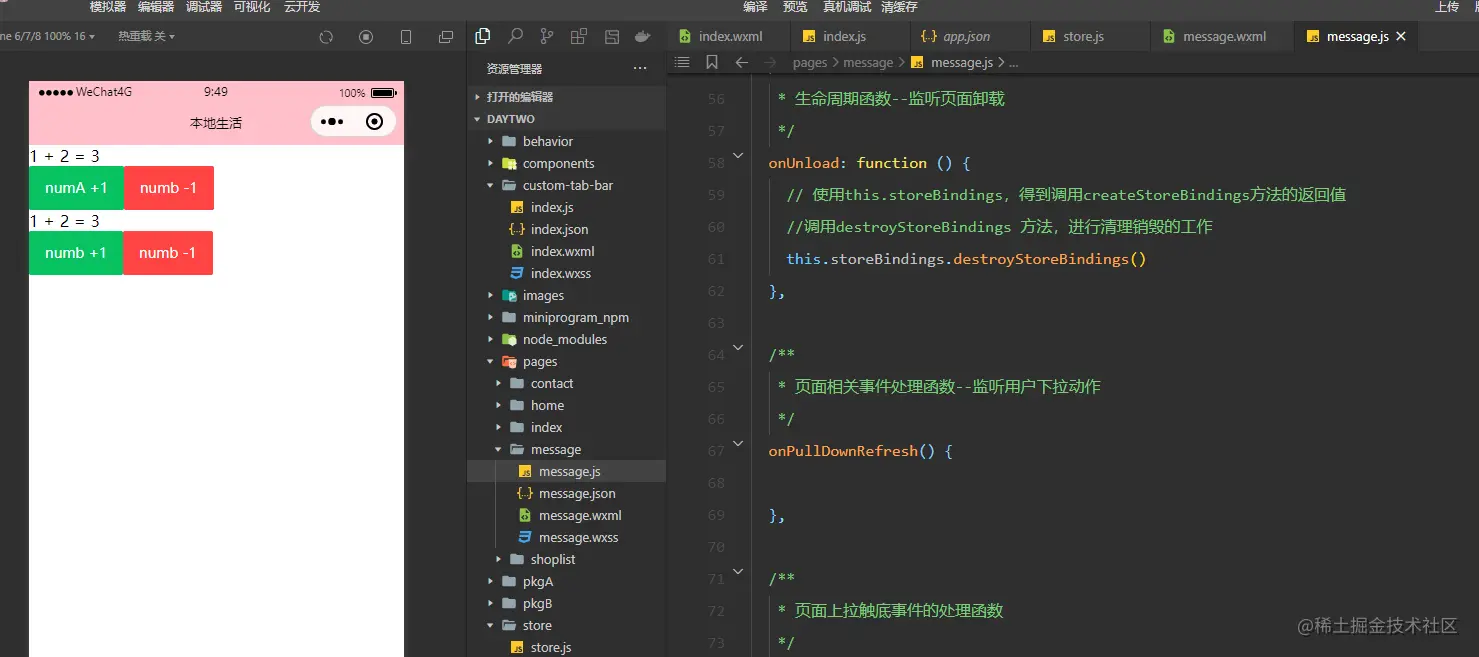Switch to the message.wxml tab
The width and height of the screenshot is (1479, 657).
point(1223,37)
